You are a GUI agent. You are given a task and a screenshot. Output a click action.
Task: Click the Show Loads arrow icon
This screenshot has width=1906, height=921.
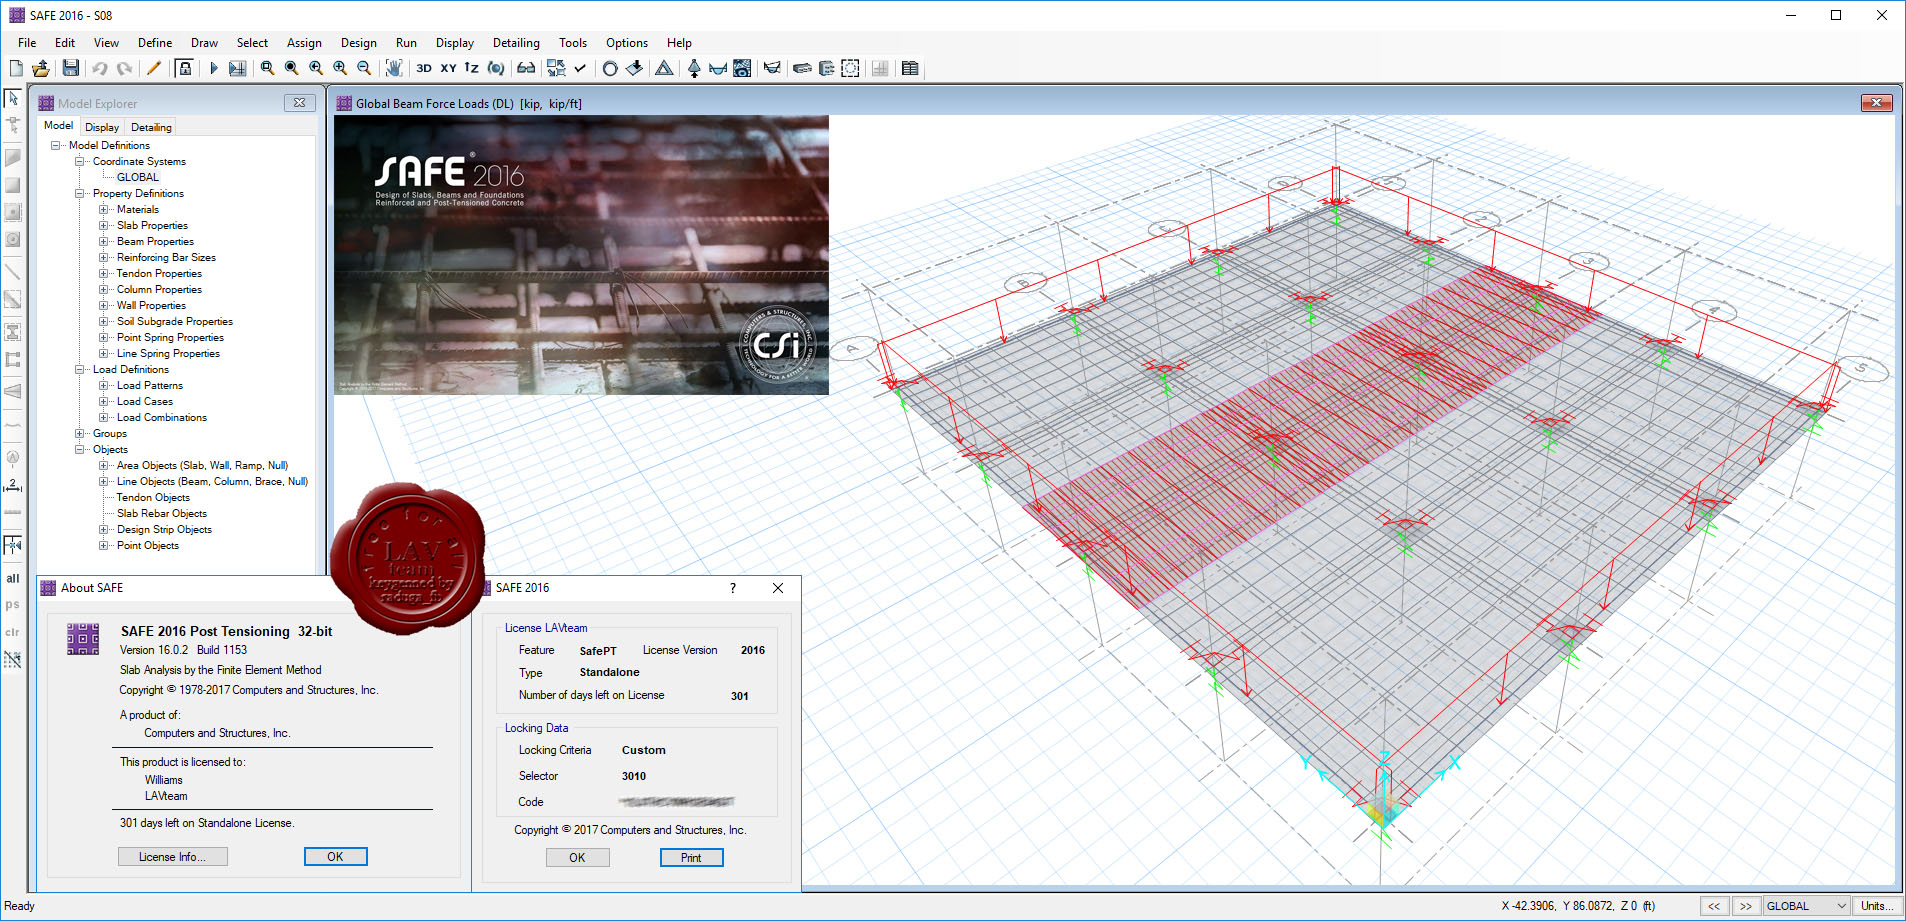(634, 68)
